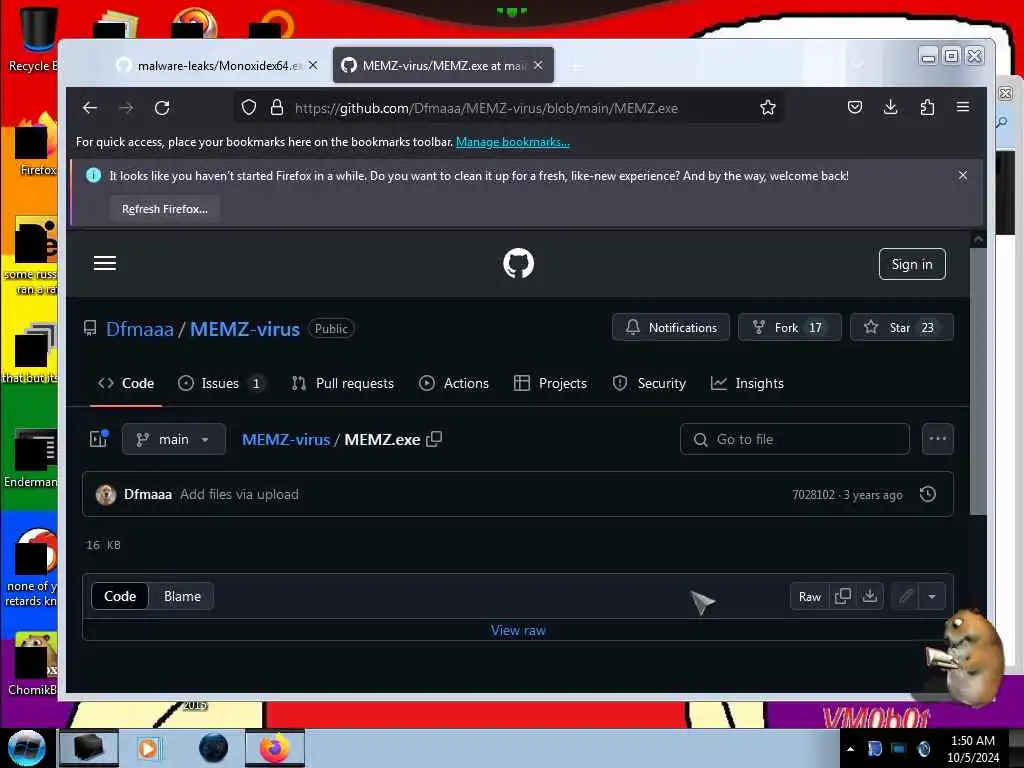
Task: Copy raw file contents icon
Action: coord(842,596)
